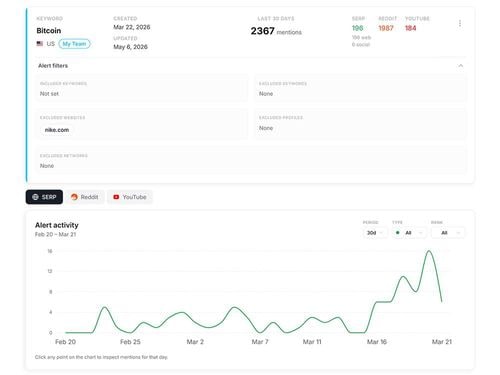The image size is (500, 375).
Task: Open the Rank All dropdown
Action: point(448,233)
